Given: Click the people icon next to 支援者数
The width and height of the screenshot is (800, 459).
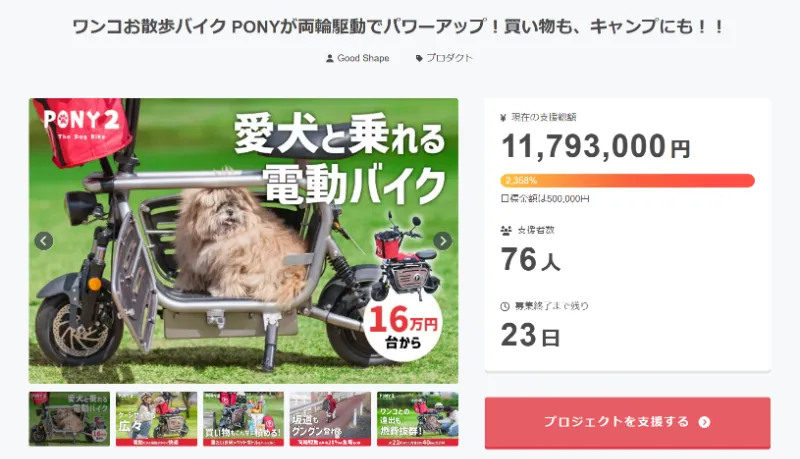Looking at the screenshot, I should [504, 230].
